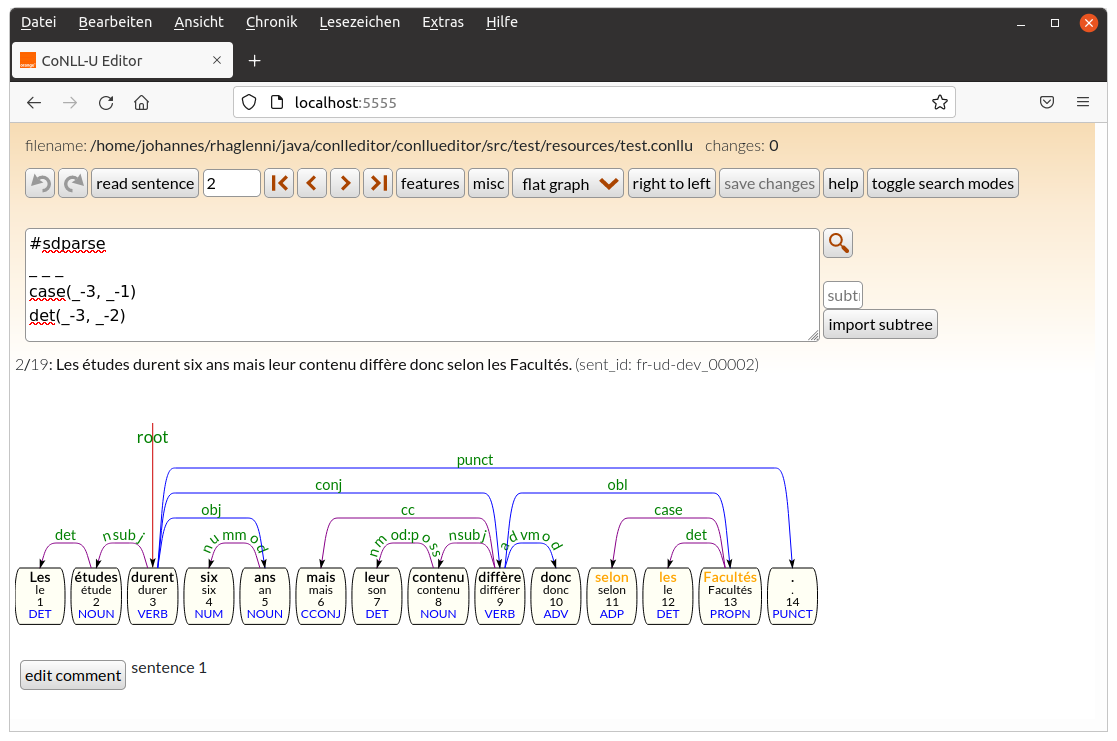Select the word box 'Les'
Image resolution: width=1117 pixels, height=741 pixels.
(40, 596)
